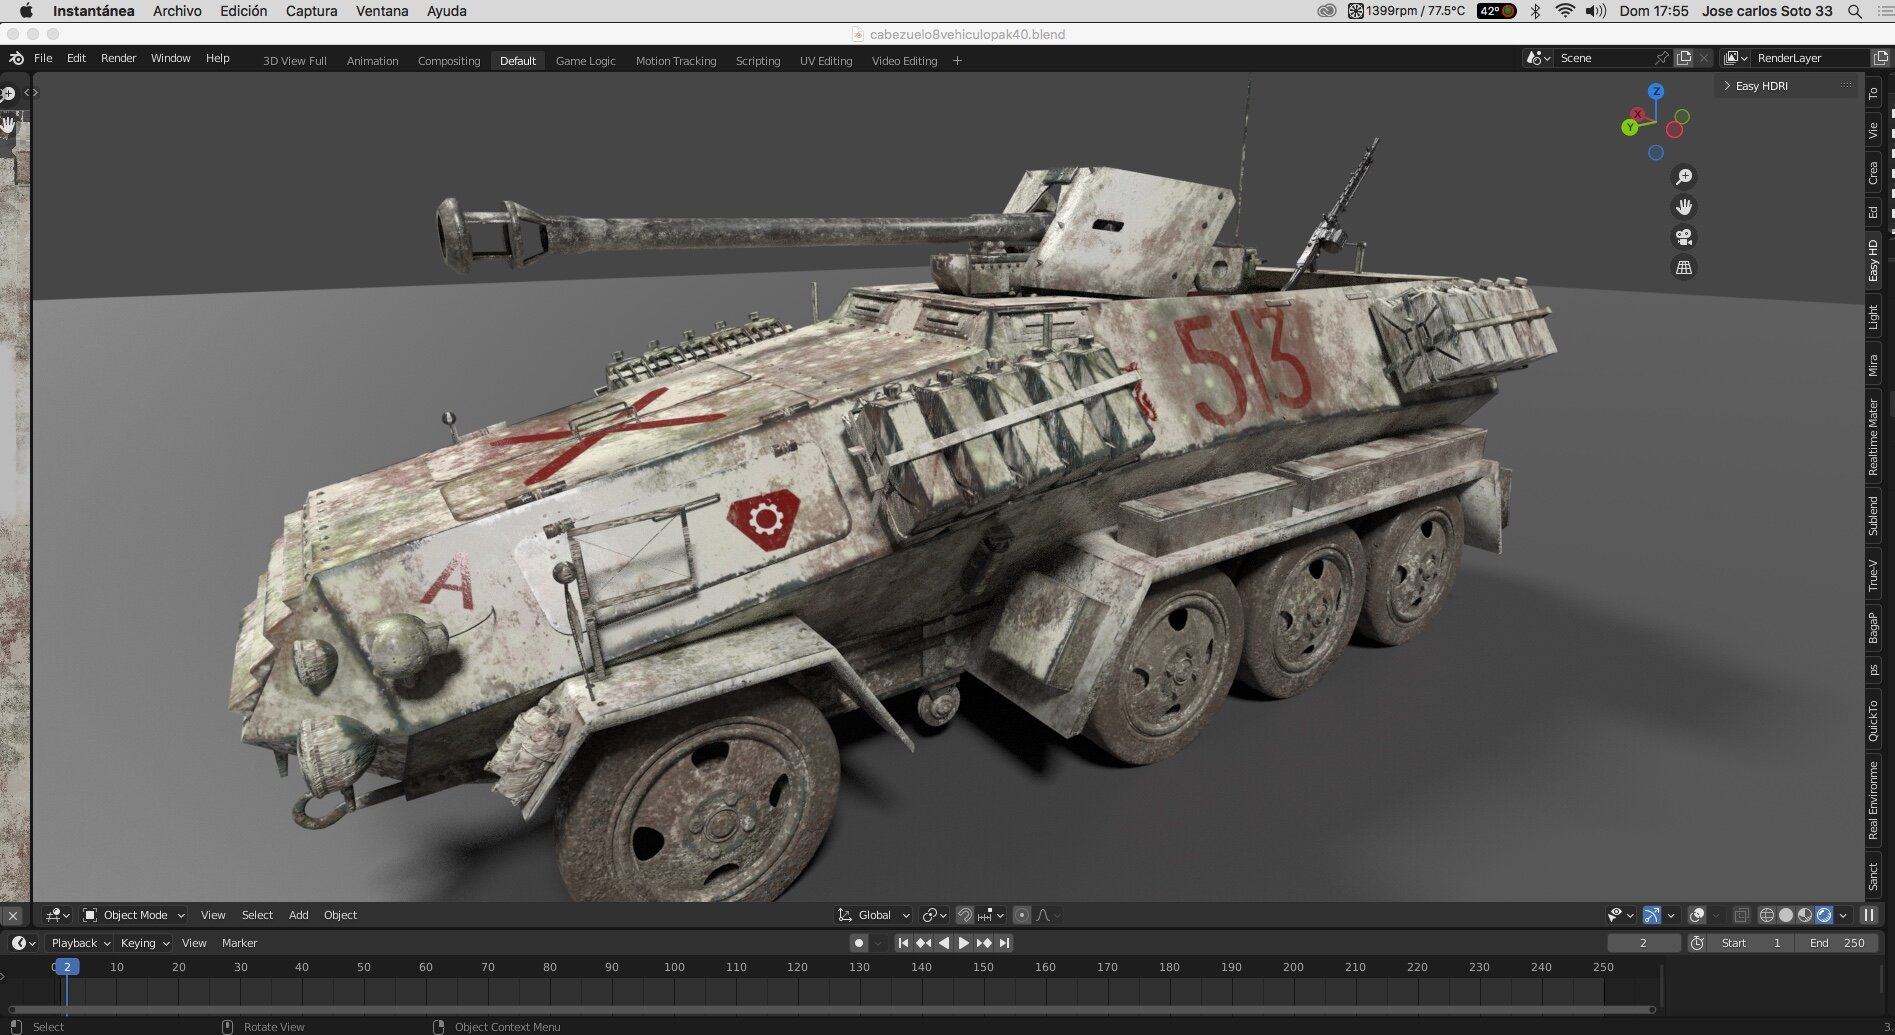Switch to wireframe viewport shading
The width and height of the screenshot is (1895, 1035).
coord(1767,915)
